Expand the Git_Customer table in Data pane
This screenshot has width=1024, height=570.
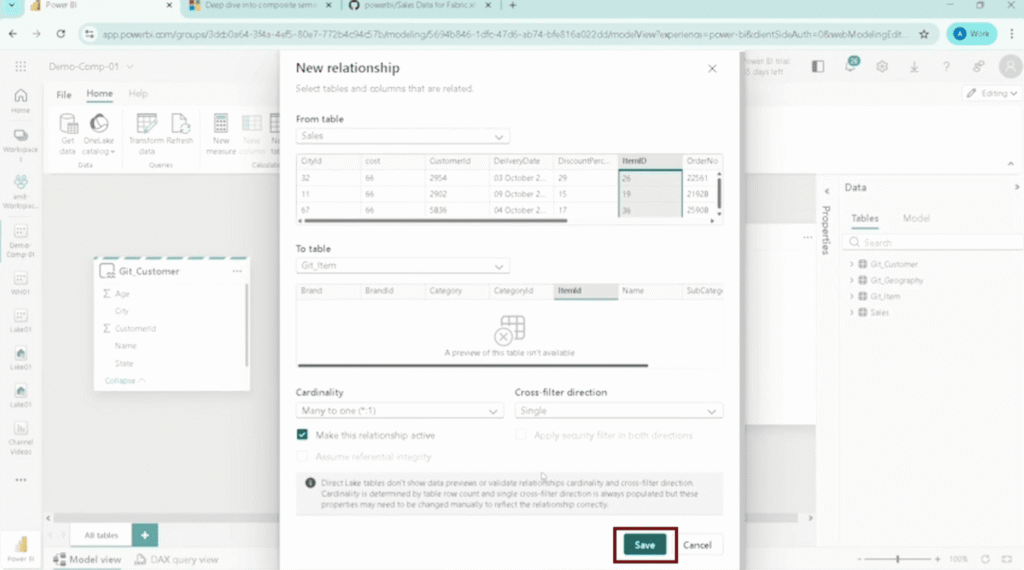tap(852, 264)
